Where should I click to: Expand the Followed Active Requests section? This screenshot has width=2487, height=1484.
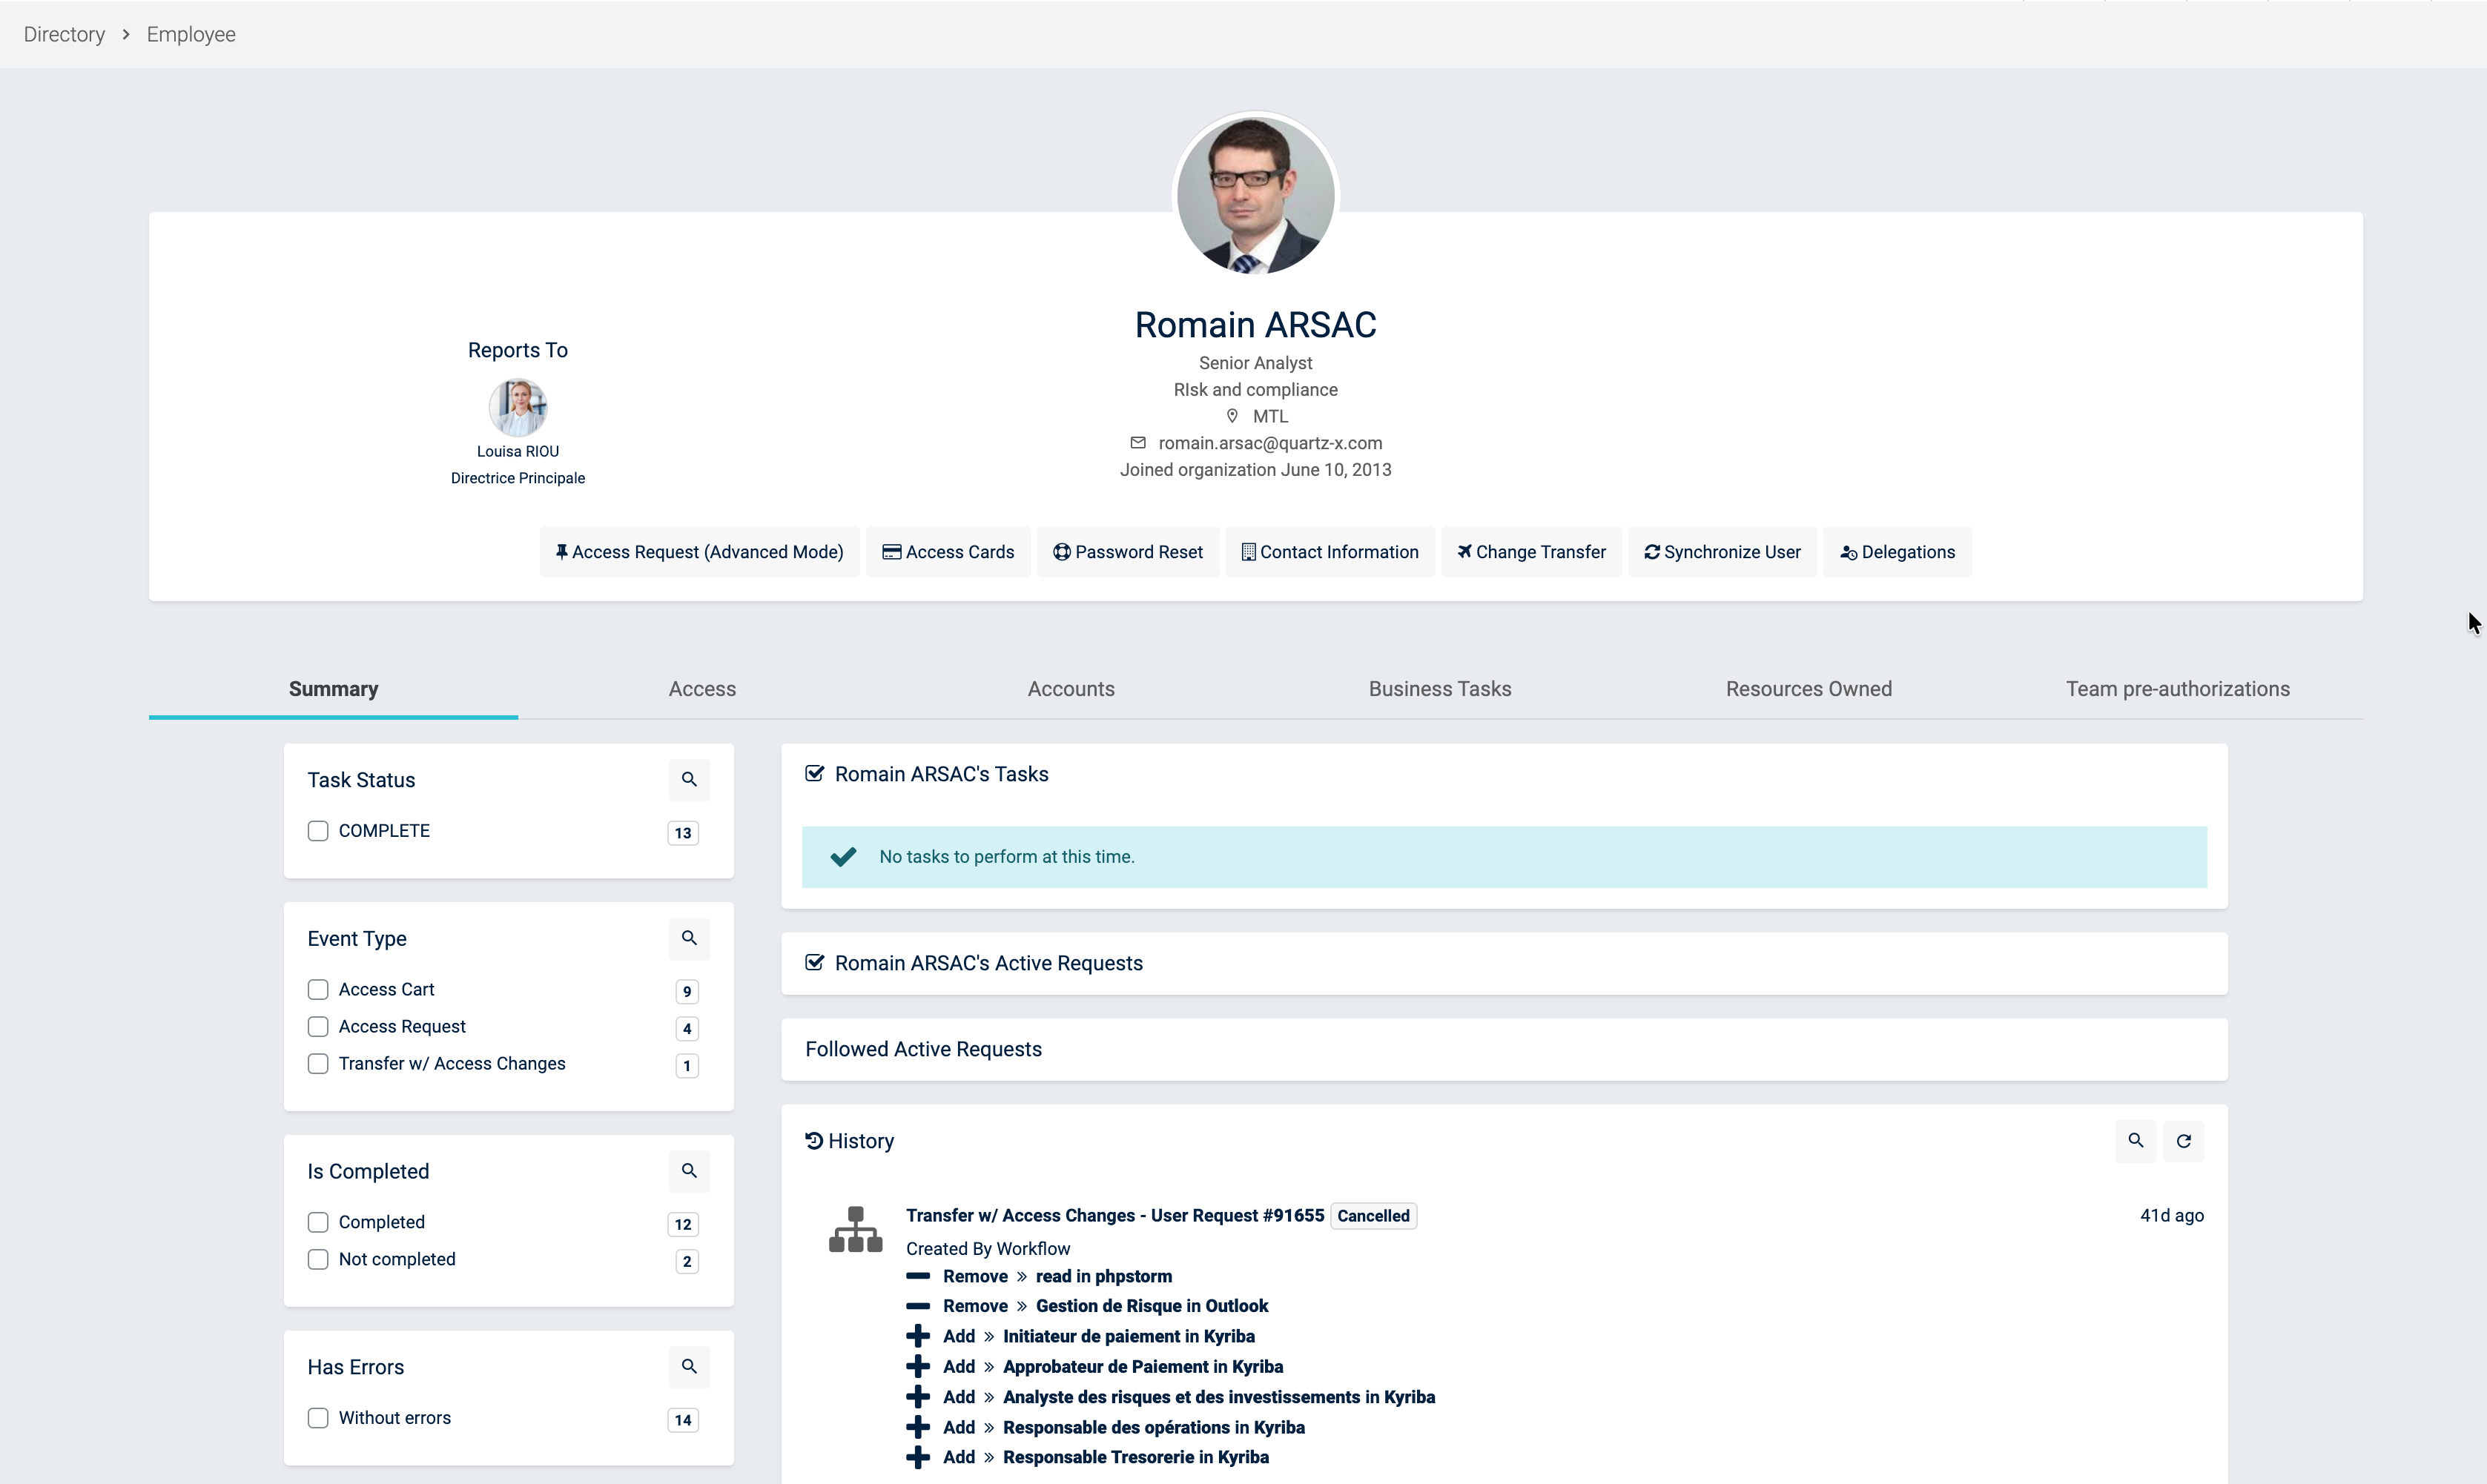(x=923, y=1049)
